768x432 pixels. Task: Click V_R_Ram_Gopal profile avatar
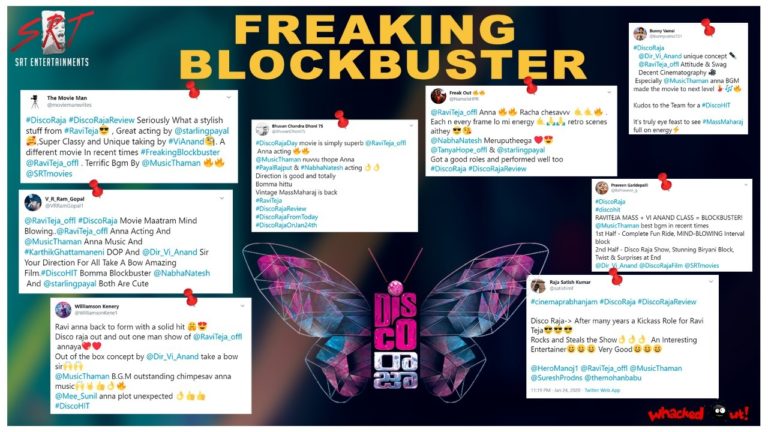[x=33, y=202]
